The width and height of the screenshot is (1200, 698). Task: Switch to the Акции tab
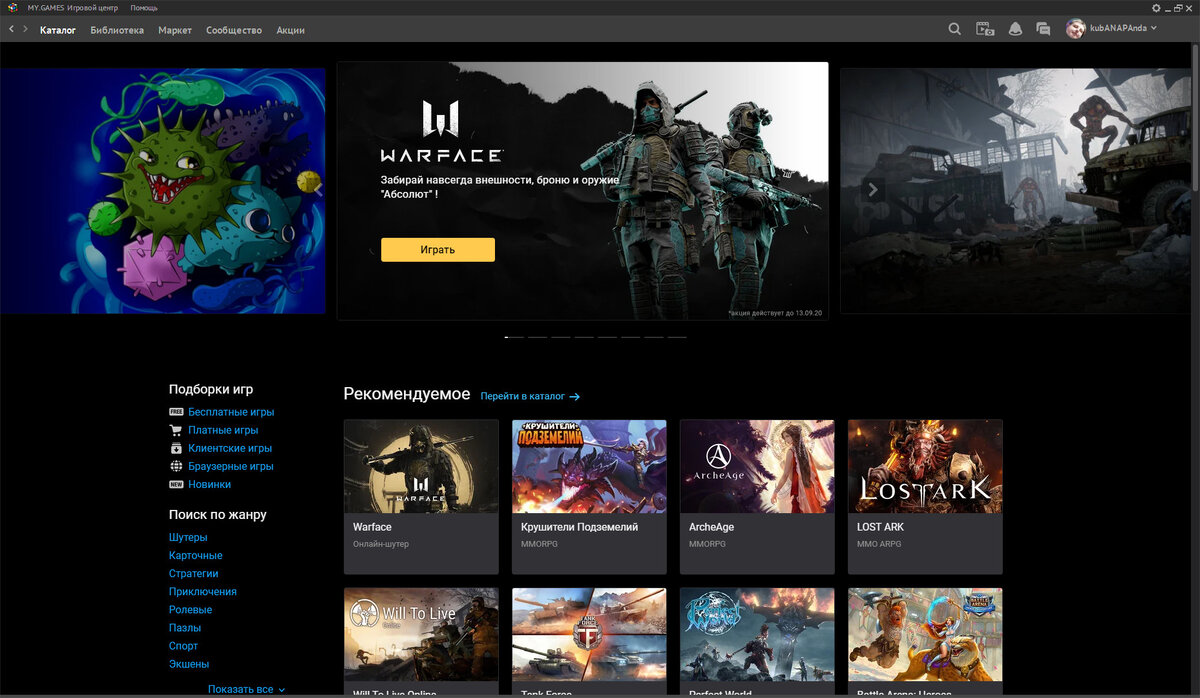290,30
